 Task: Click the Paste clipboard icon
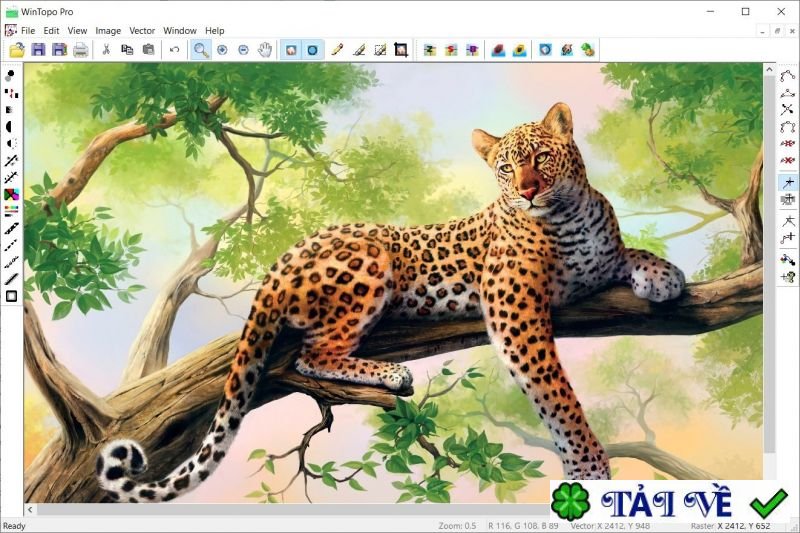(x=149, y=49)
